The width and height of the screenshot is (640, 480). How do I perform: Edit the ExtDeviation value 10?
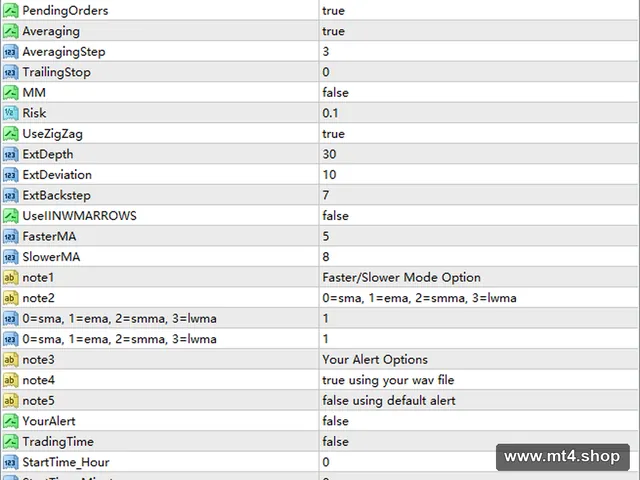(478, 175)
